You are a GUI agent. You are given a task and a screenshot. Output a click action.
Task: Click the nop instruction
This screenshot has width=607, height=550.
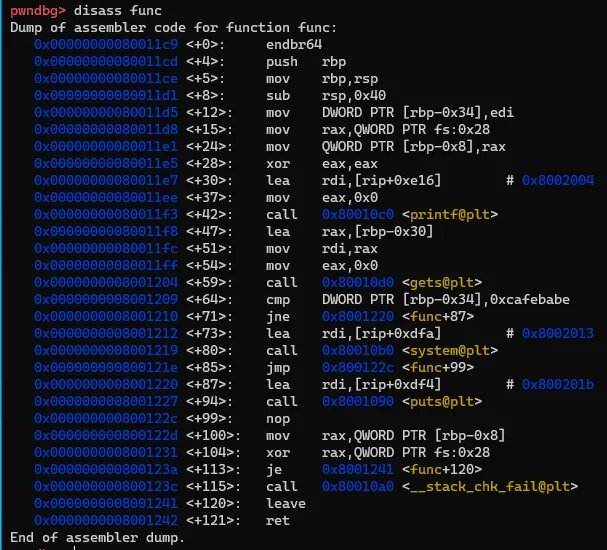278,418
